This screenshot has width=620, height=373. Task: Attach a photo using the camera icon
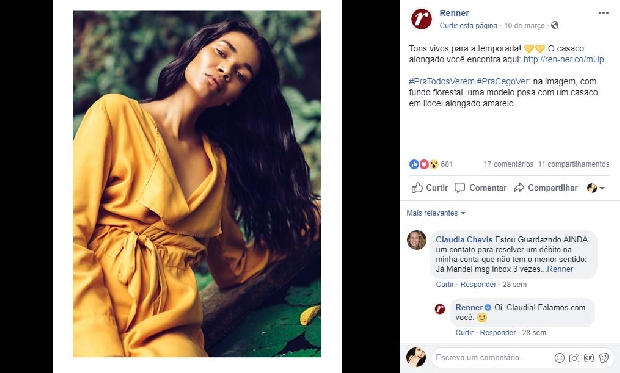point(574,358)
